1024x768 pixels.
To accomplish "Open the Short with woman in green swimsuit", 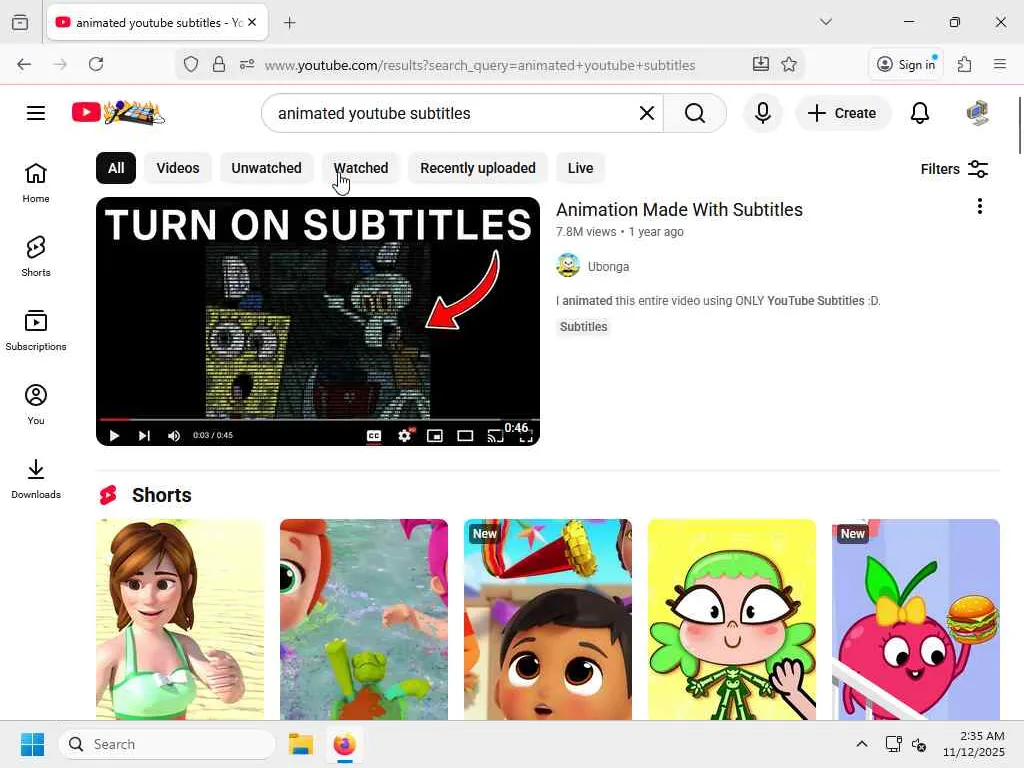I will point(180,620).
